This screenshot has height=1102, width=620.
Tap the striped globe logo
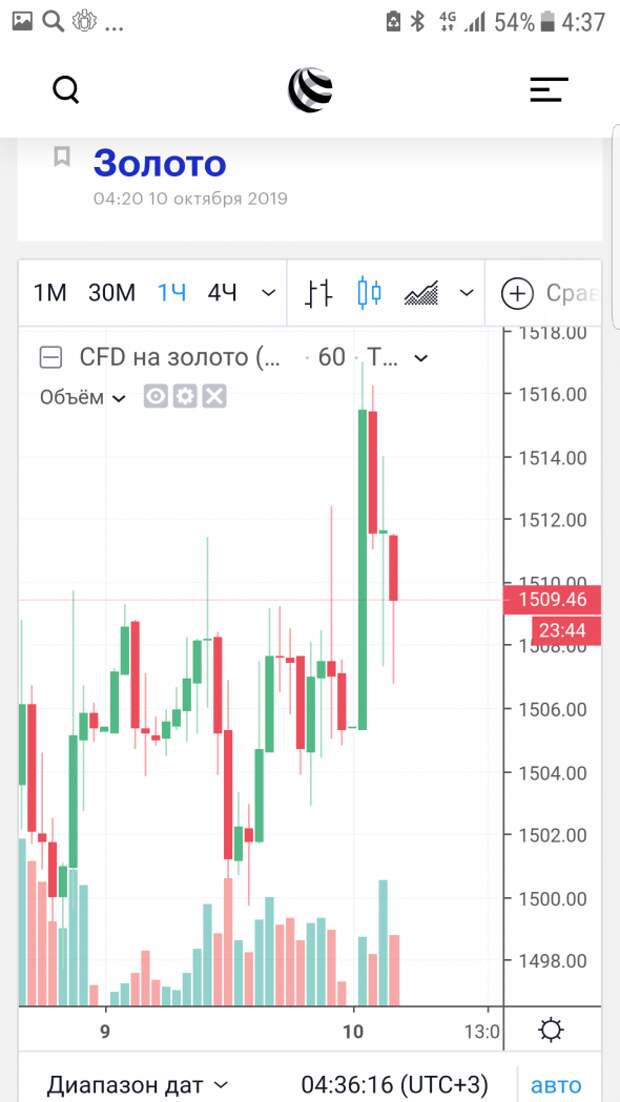pos(310,89)
